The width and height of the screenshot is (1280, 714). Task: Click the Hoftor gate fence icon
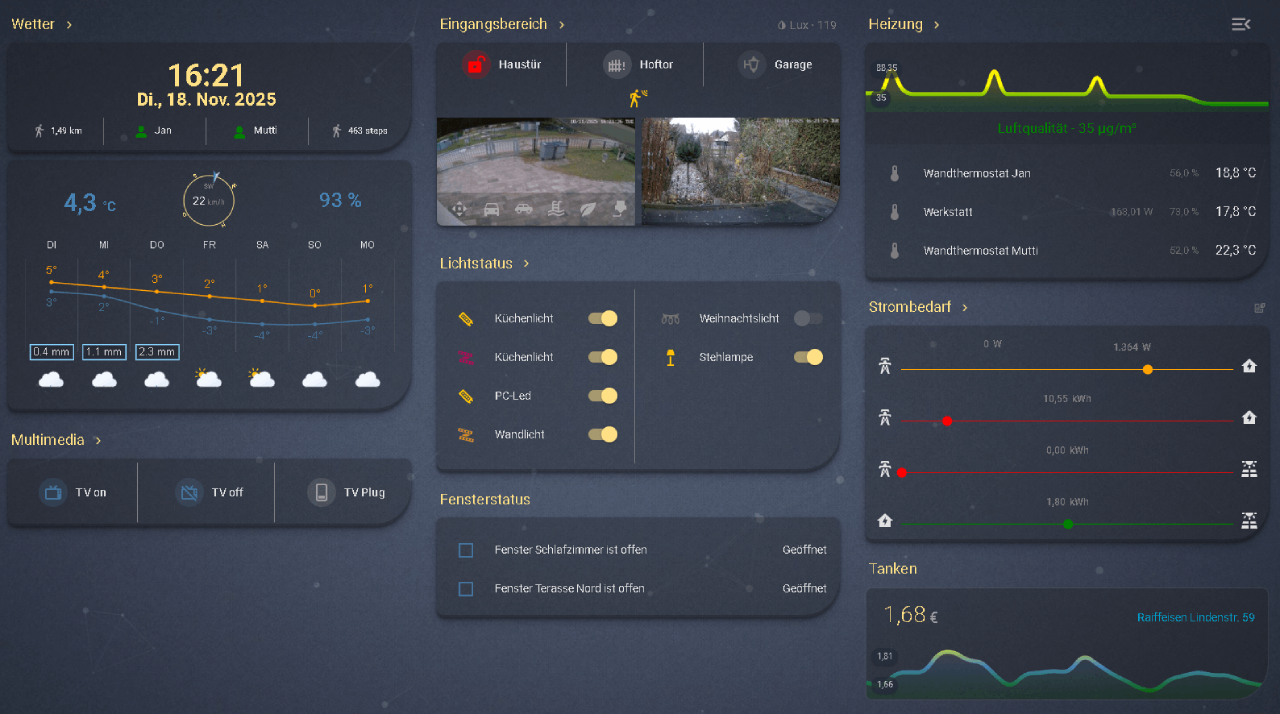[x=618, y=65]
